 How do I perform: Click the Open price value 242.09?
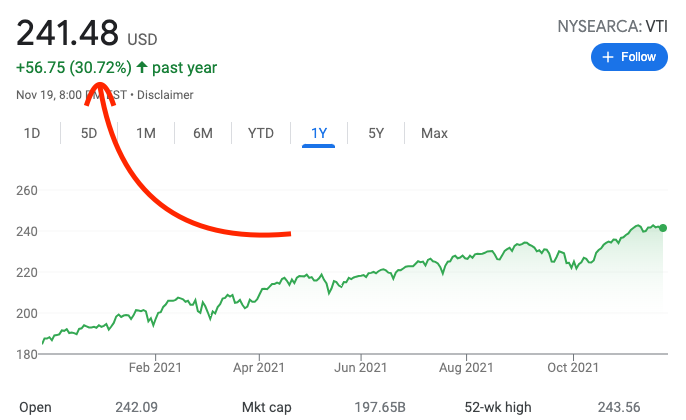point(143,407)
